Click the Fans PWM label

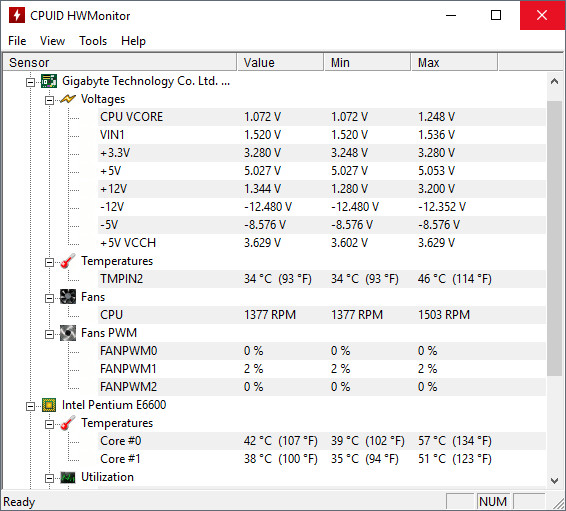pos(109,333)
